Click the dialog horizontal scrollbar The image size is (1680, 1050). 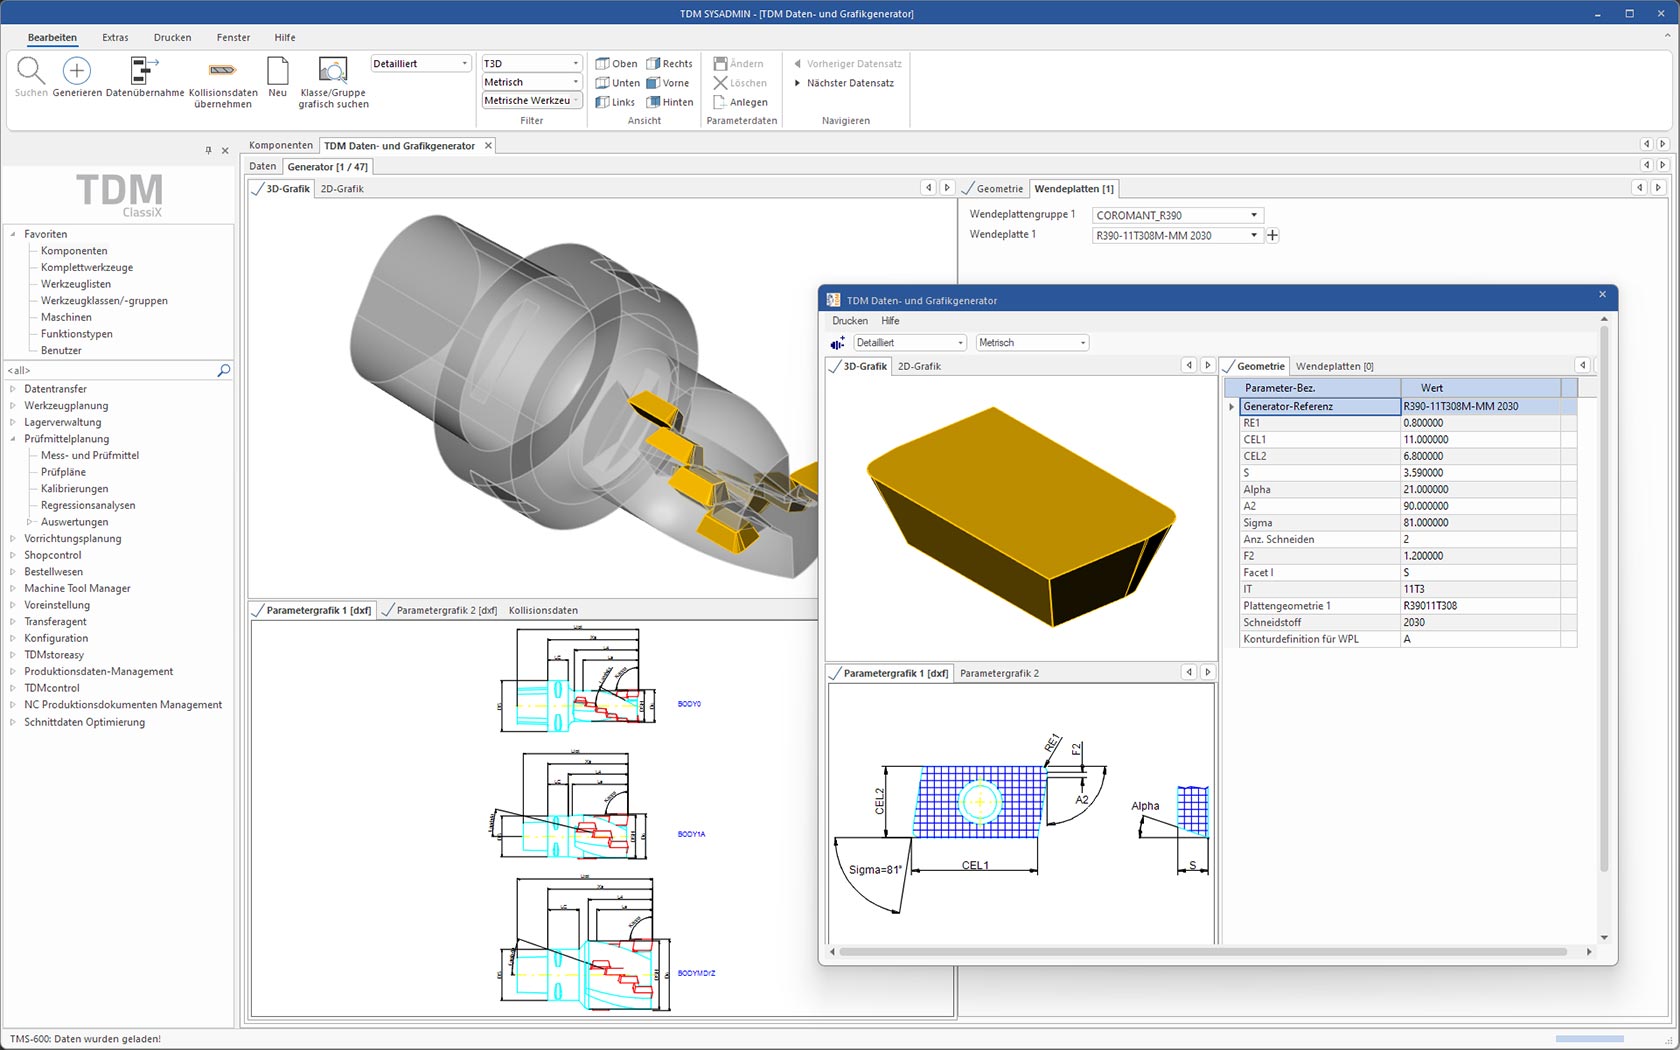pos(1203,952)
